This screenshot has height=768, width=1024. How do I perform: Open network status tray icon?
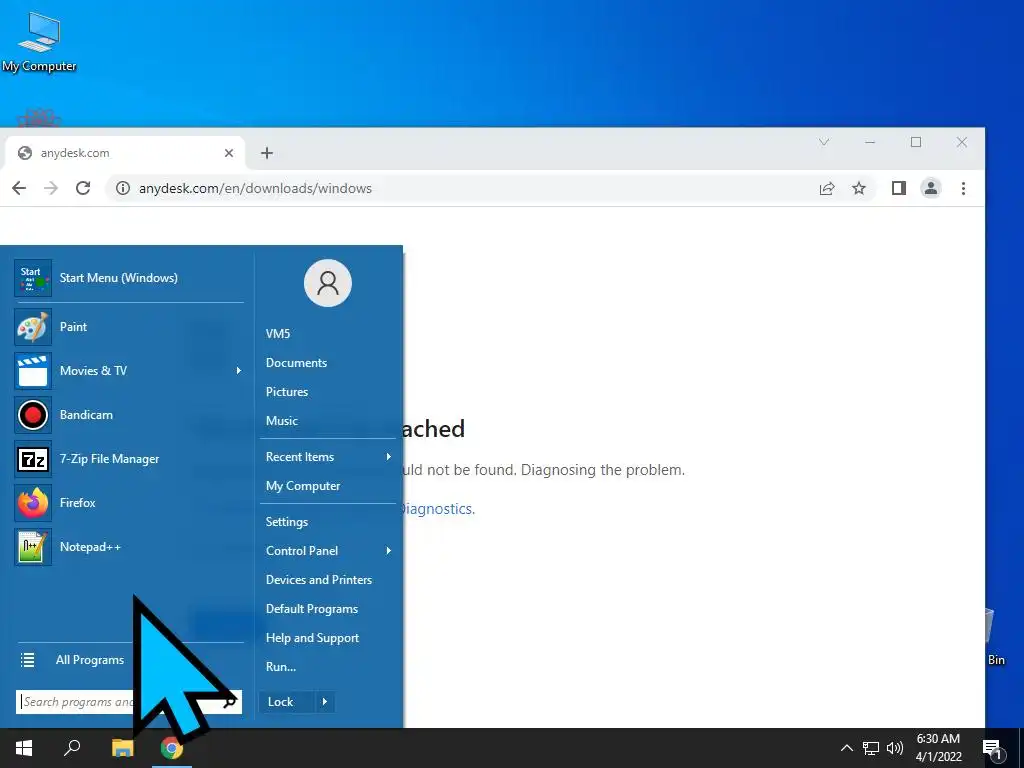tap(871, 748)
